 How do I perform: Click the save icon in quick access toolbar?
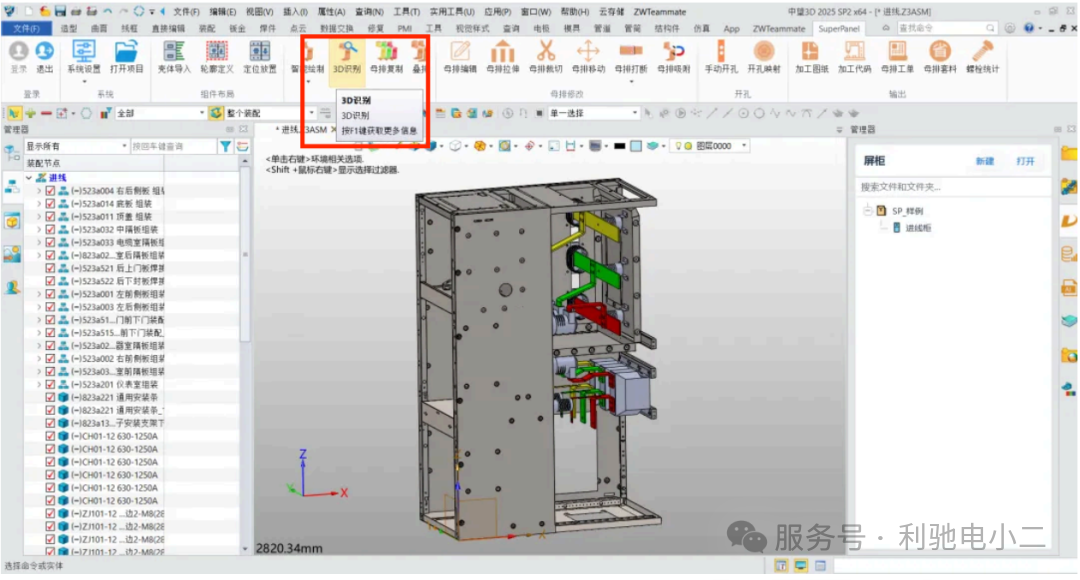[60, 12]
